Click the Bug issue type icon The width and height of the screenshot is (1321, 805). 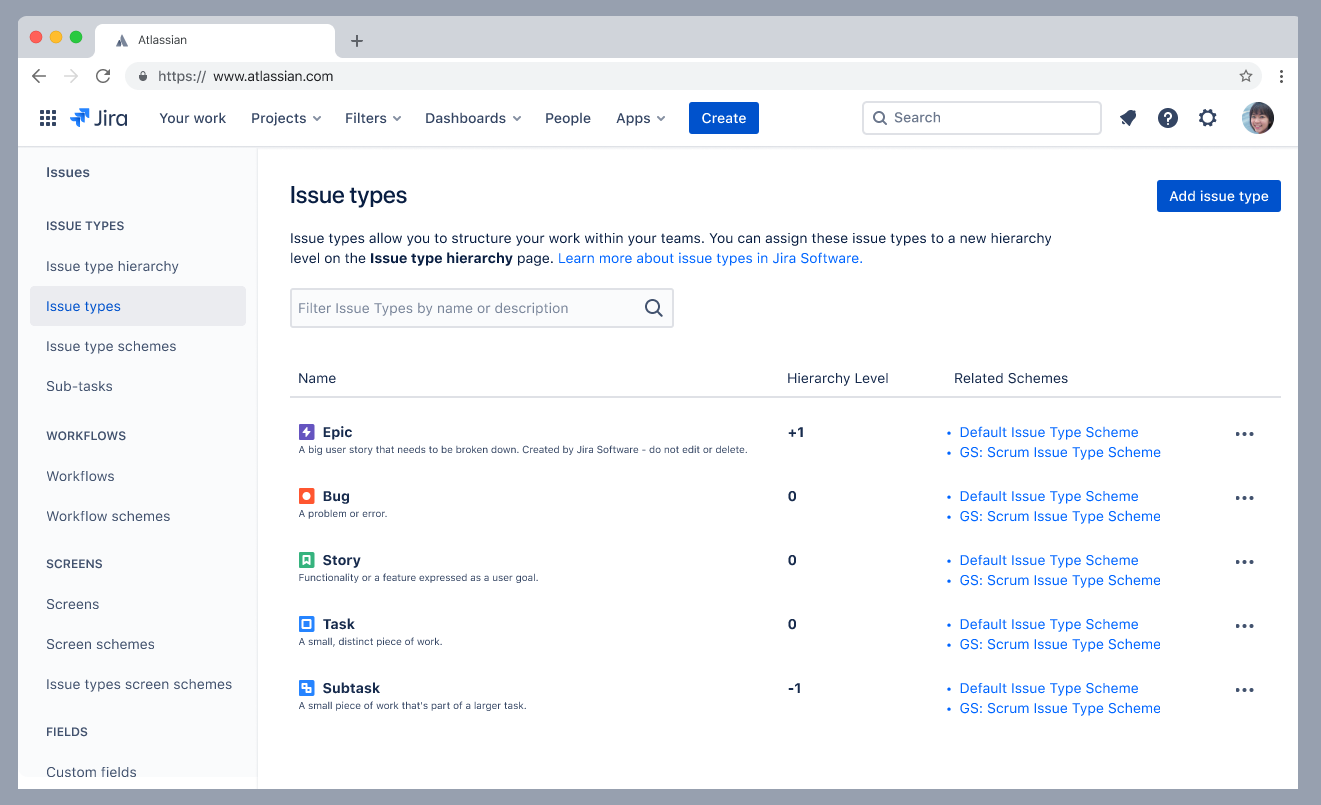pyautogui.click(x=306, y=495)
